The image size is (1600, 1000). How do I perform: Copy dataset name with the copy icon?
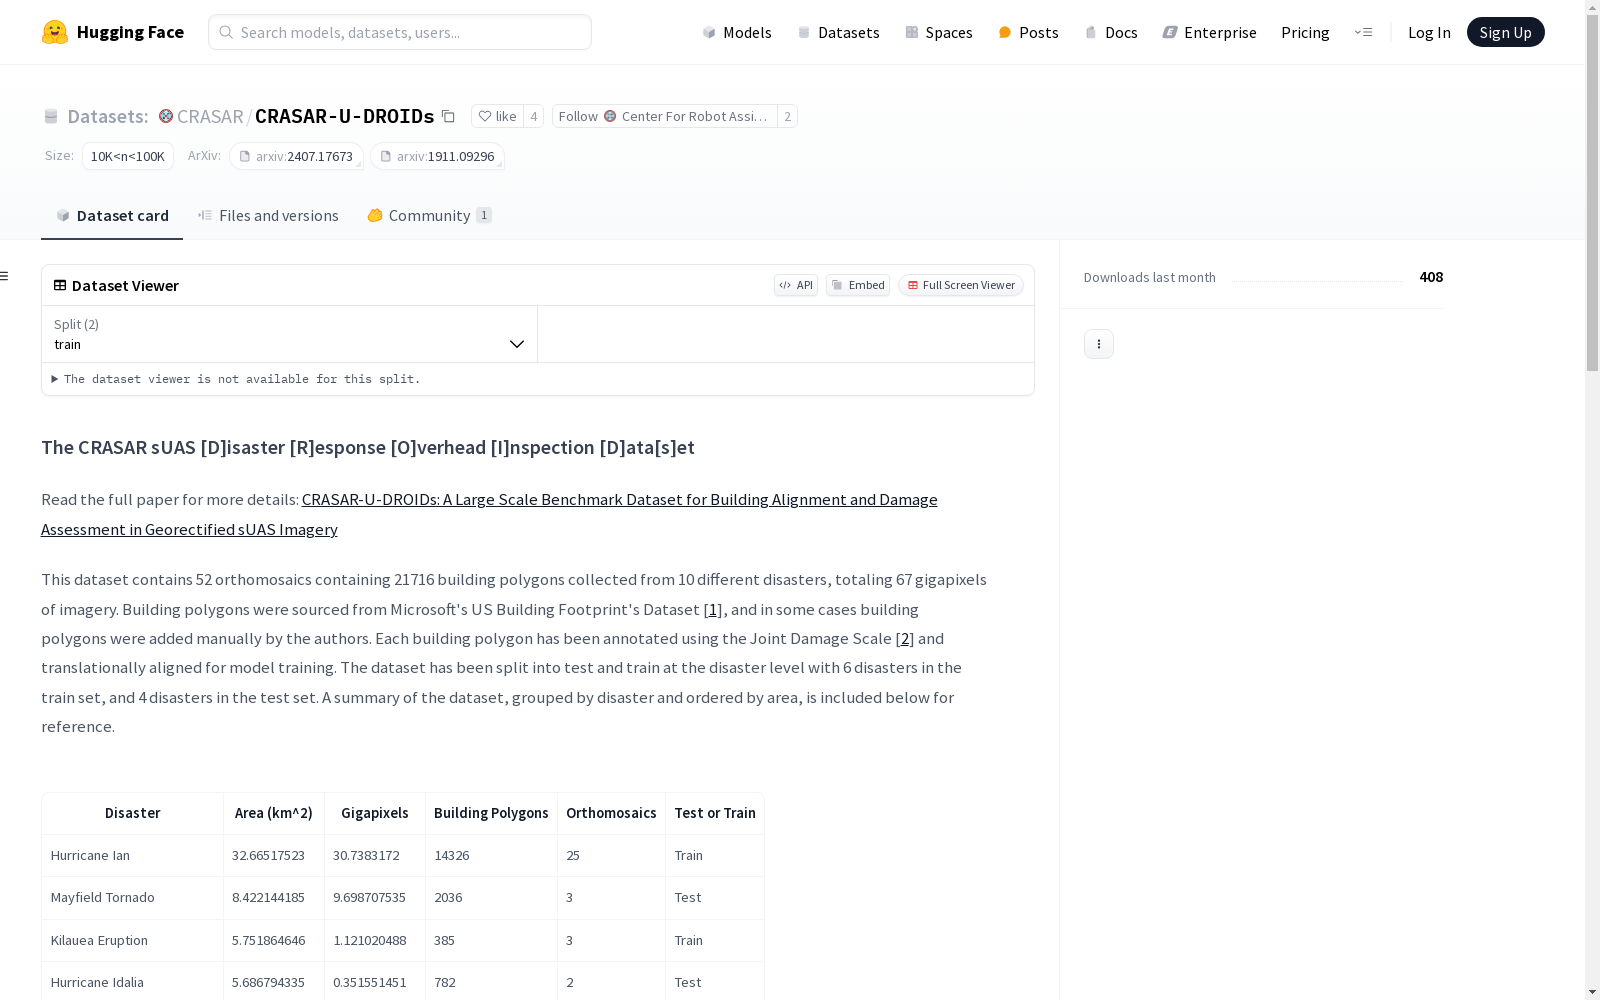[x=448, y=116]
